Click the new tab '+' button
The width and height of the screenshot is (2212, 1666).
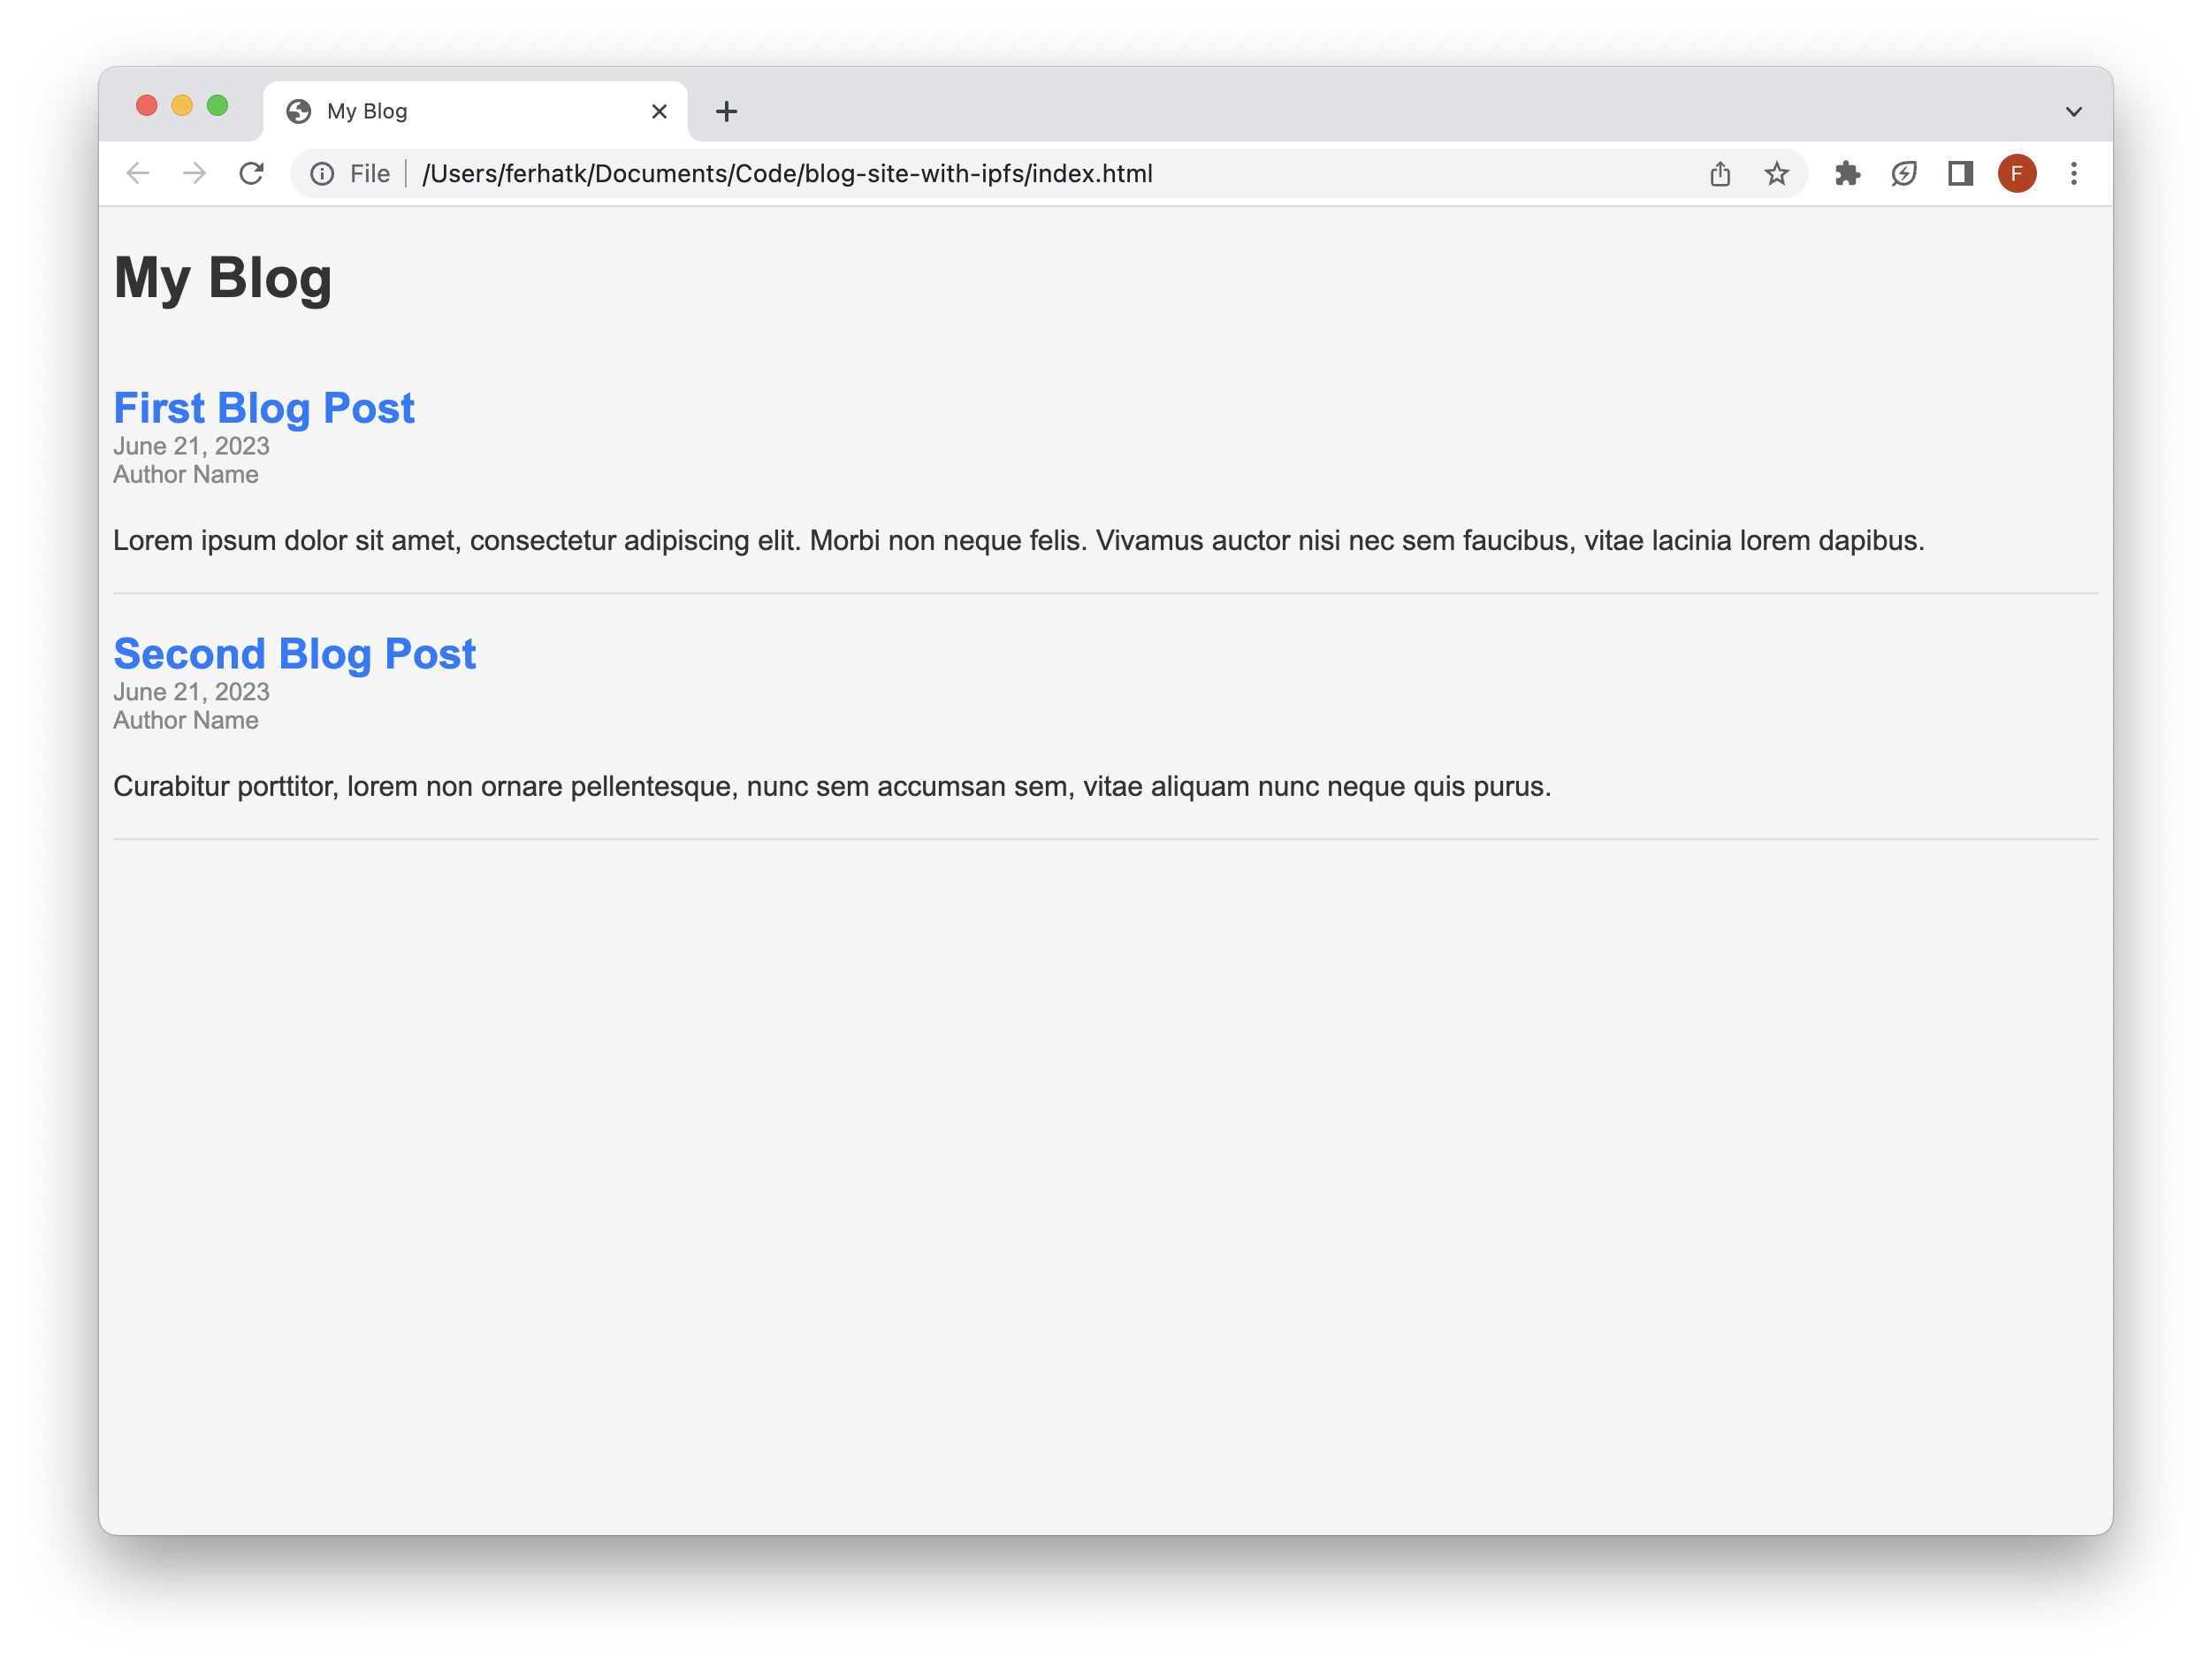pyautogui.click(x=729, y=111)
